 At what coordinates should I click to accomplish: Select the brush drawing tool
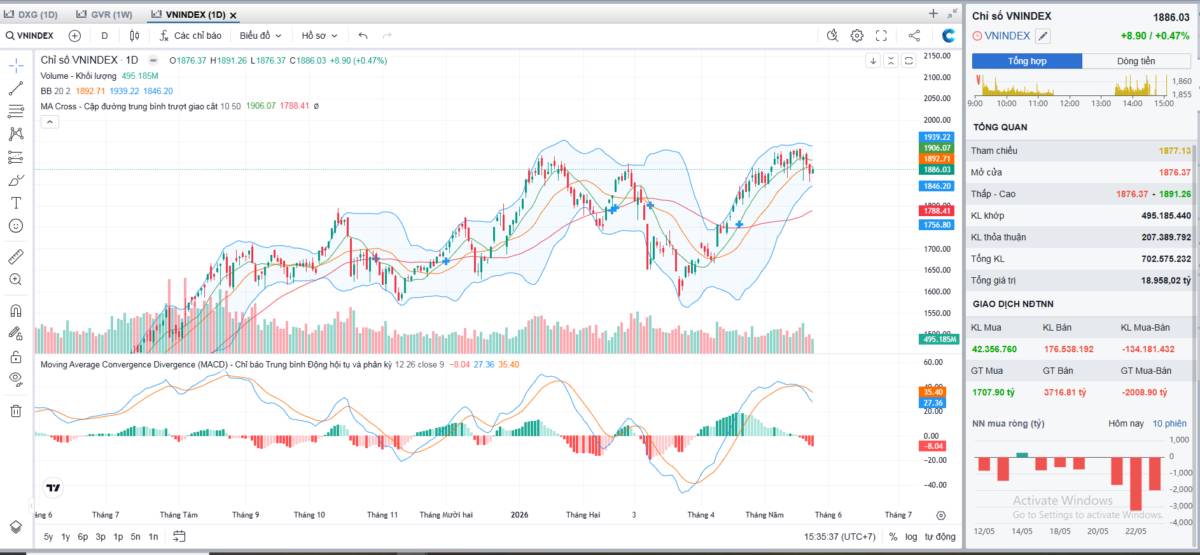[16, 180]
